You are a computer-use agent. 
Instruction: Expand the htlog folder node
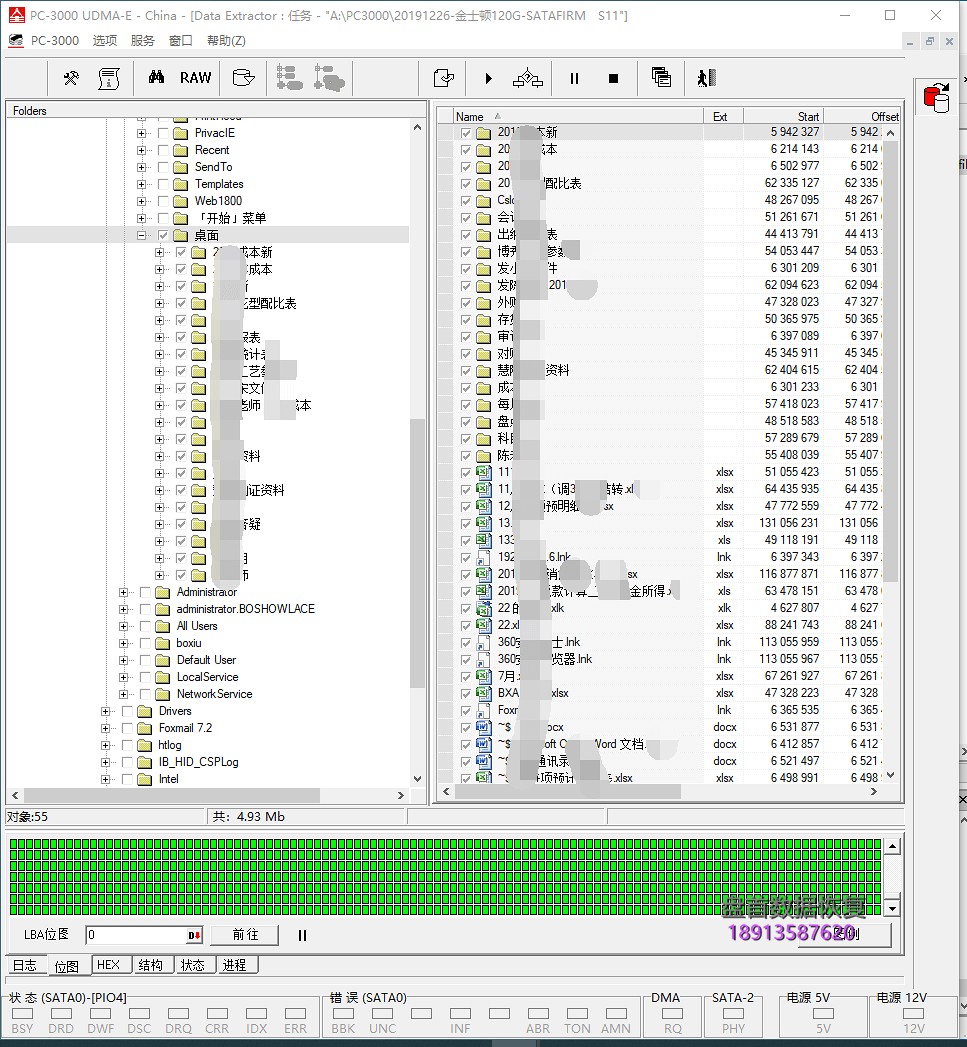106,746
